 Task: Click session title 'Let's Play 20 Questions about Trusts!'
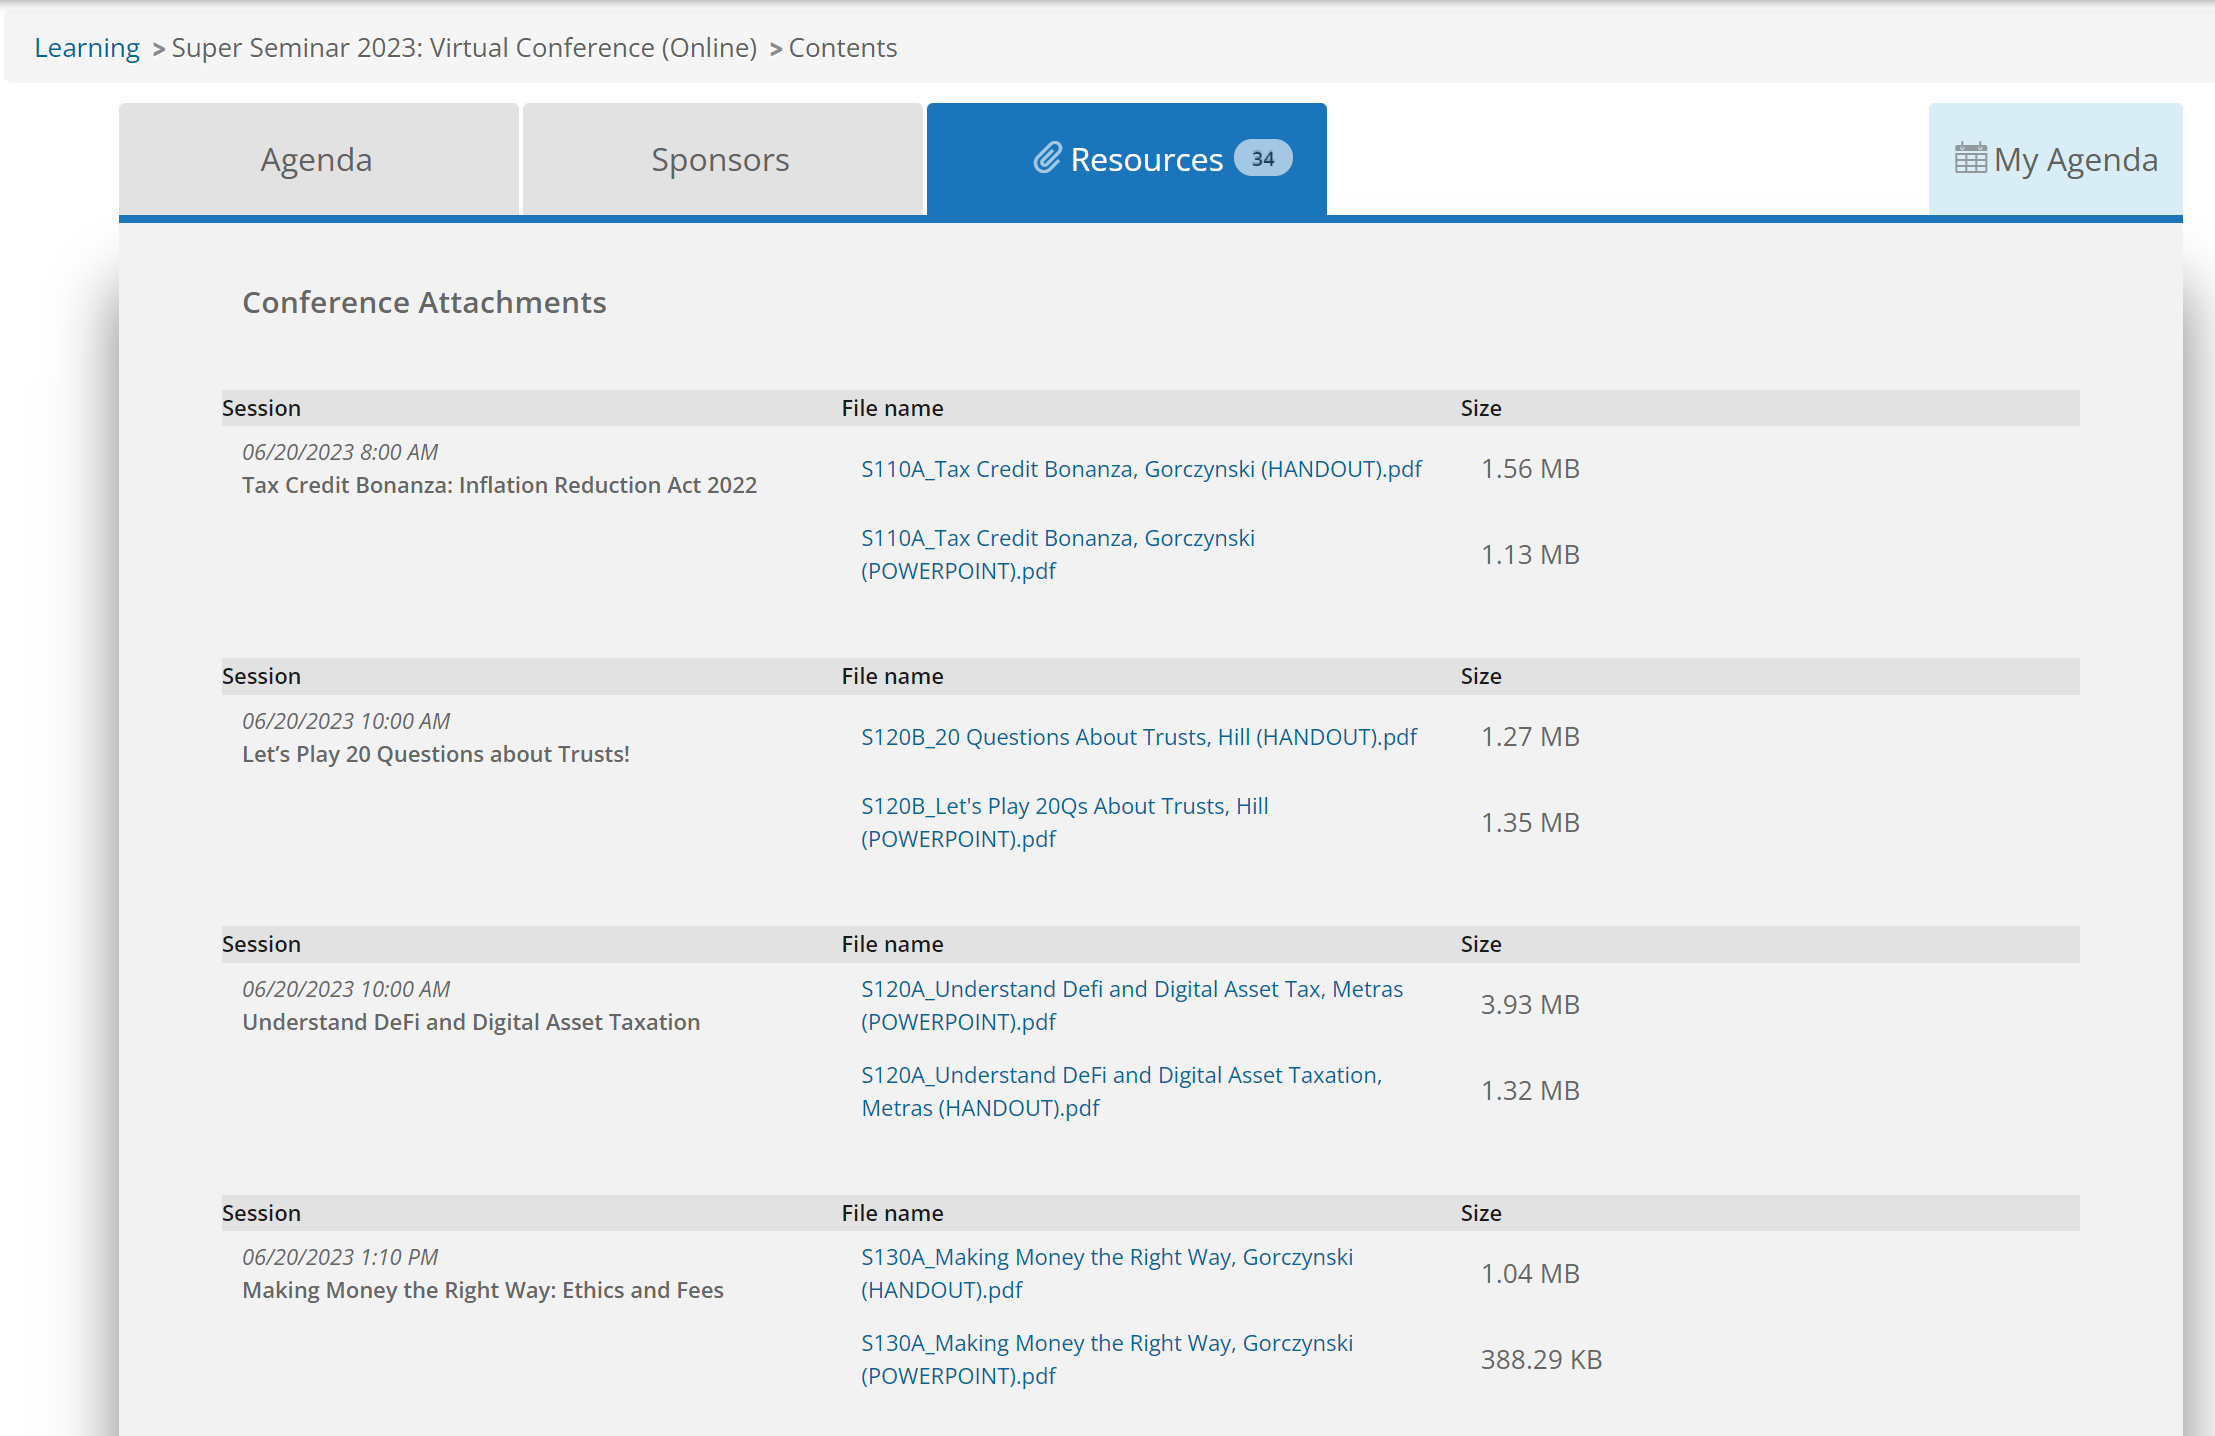pos(436,754)
